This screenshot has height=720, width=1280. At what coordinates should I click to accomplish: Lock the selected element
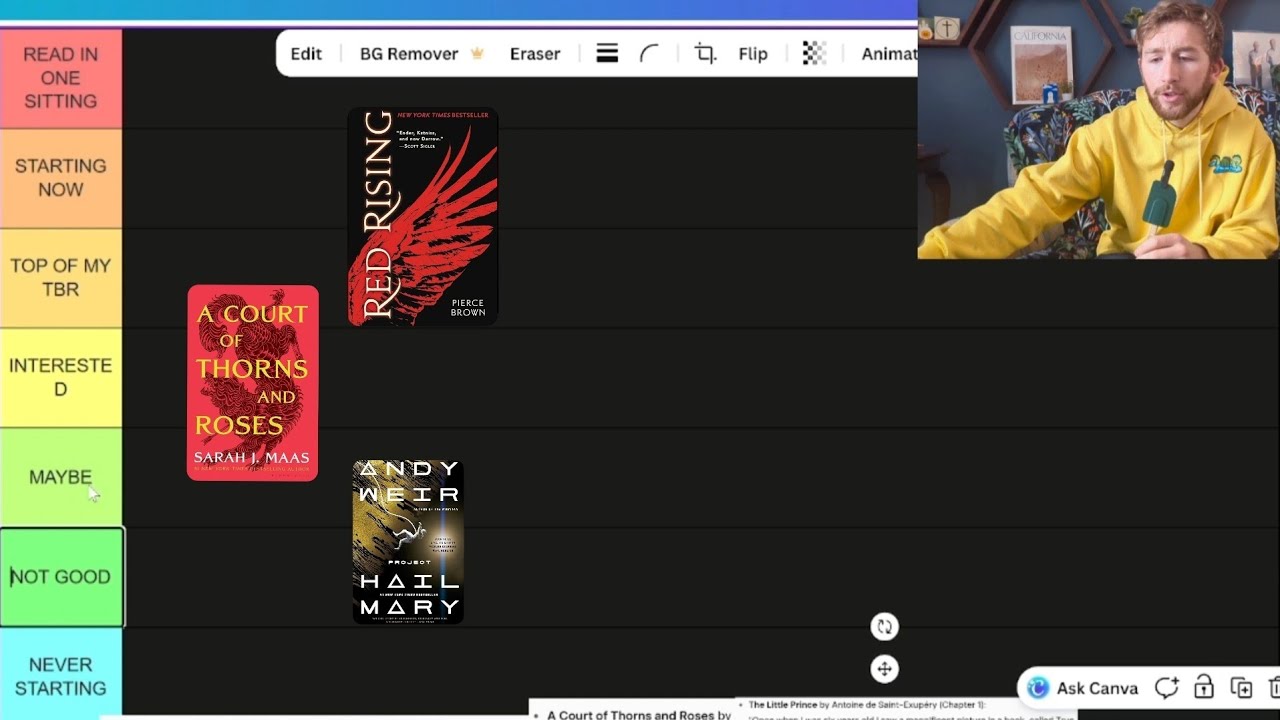tap(1204, 688)
